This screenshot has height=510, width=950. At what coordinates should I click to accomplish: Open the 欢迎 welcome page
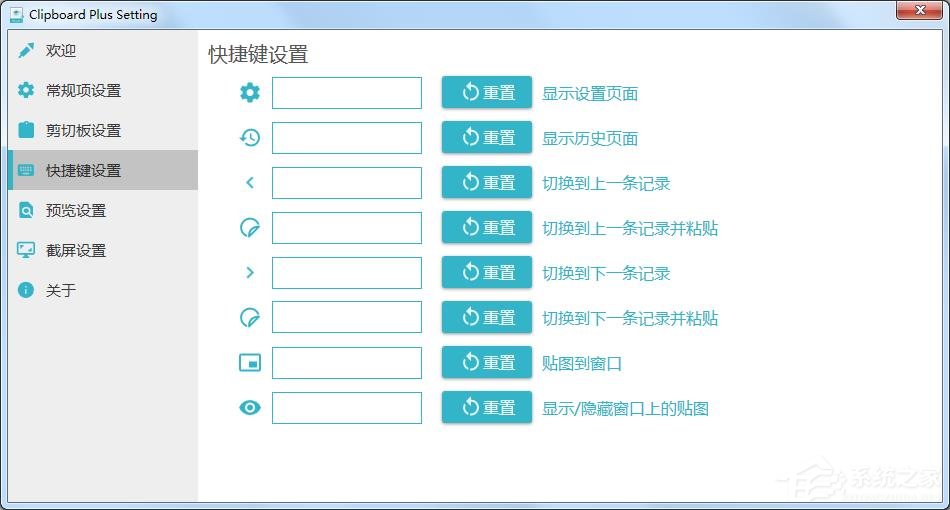tap(103, 50)
